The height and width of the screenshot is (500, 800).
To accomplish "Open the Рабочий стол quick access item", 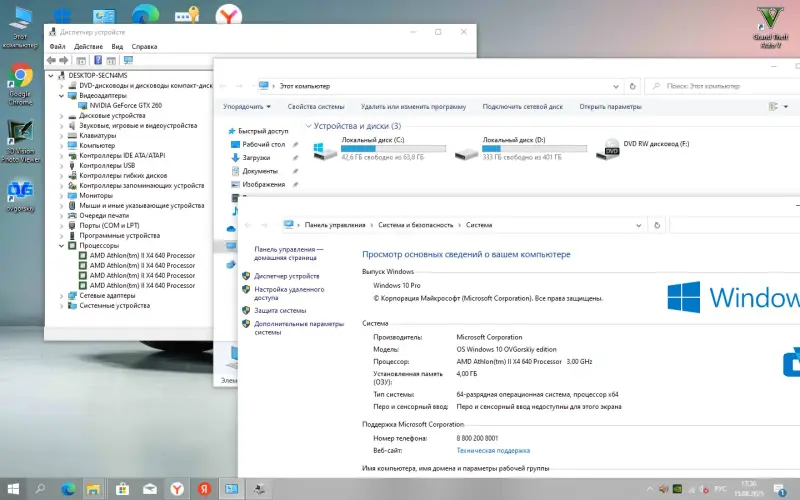I will point(263,144).
